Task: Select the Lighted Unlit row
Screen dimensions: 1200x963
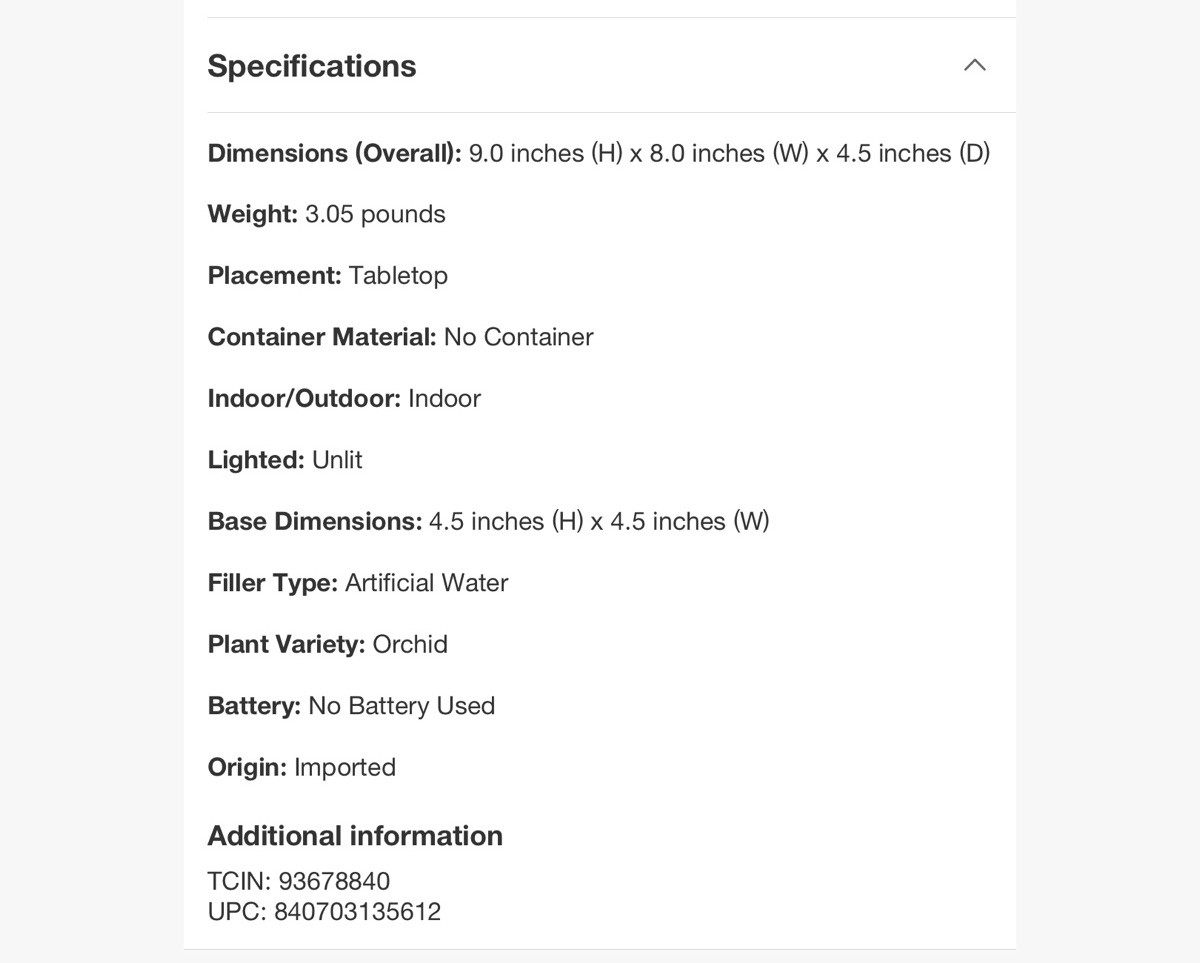Action: [285, 460]
